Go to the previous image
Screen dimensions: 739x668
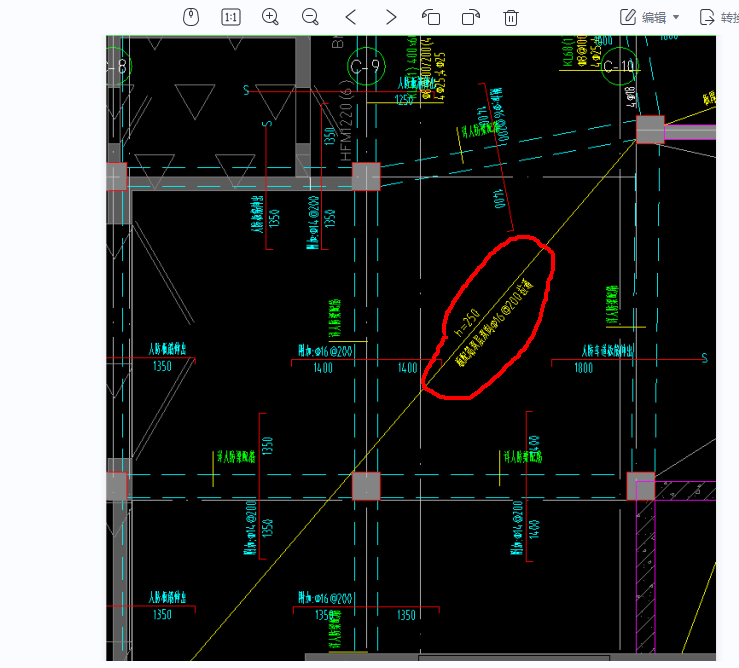pyautogui.click(x=351, y=17)
